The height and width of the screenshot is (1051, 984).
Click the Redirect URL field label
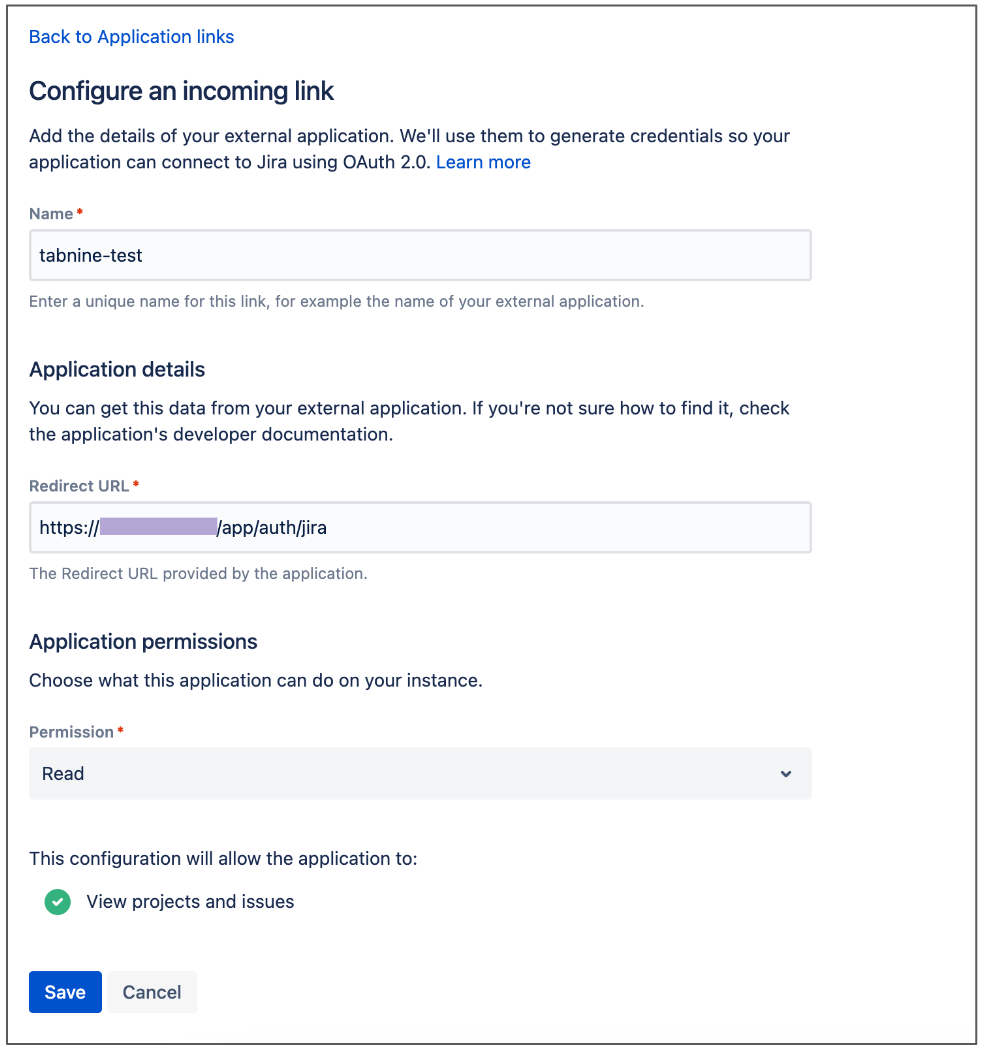(x=79, y=486)
